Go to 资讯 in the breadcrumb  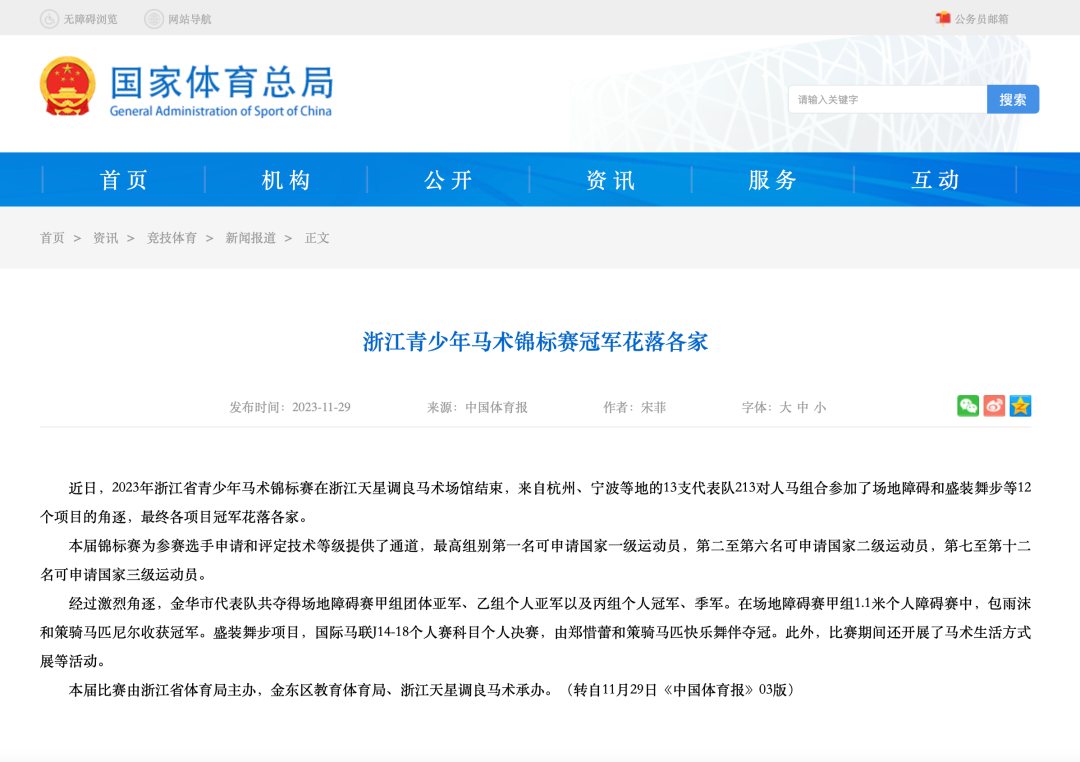(105, 238)
